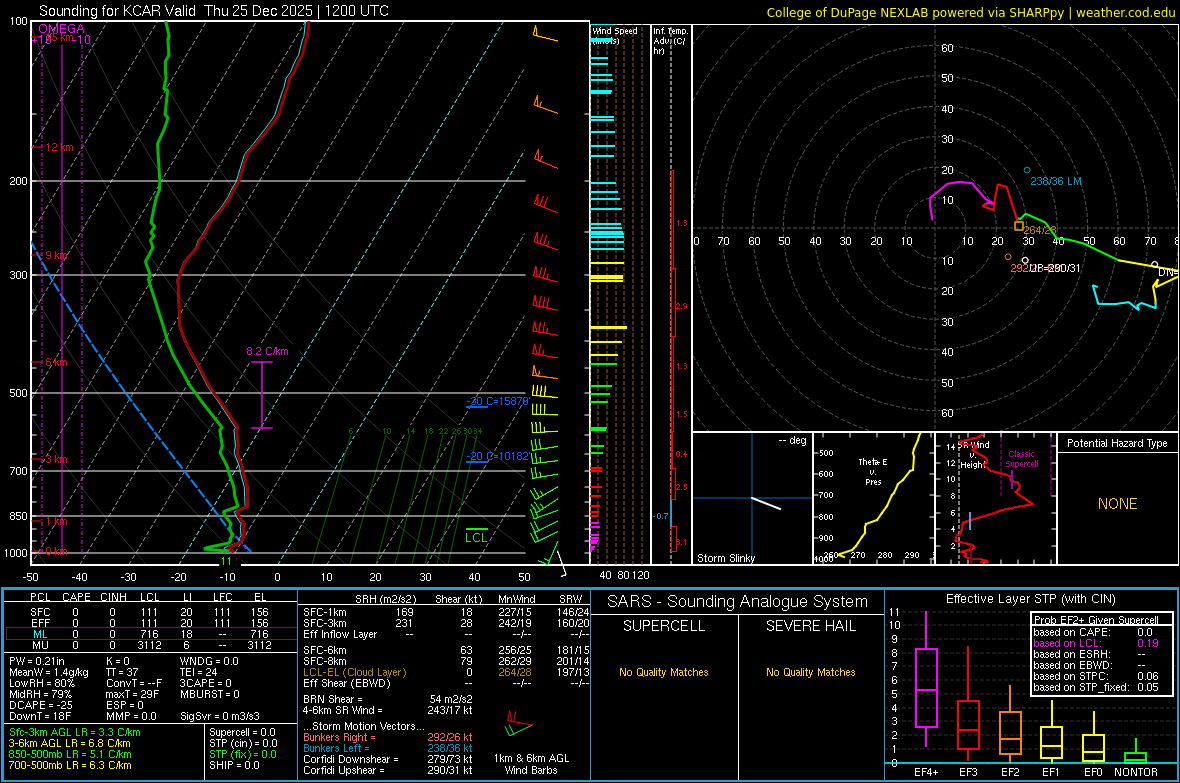Image resolution: width=1180 pixels, height=783 pixels.
Task: Click the OMEGA label
Action: pos(62,29)
